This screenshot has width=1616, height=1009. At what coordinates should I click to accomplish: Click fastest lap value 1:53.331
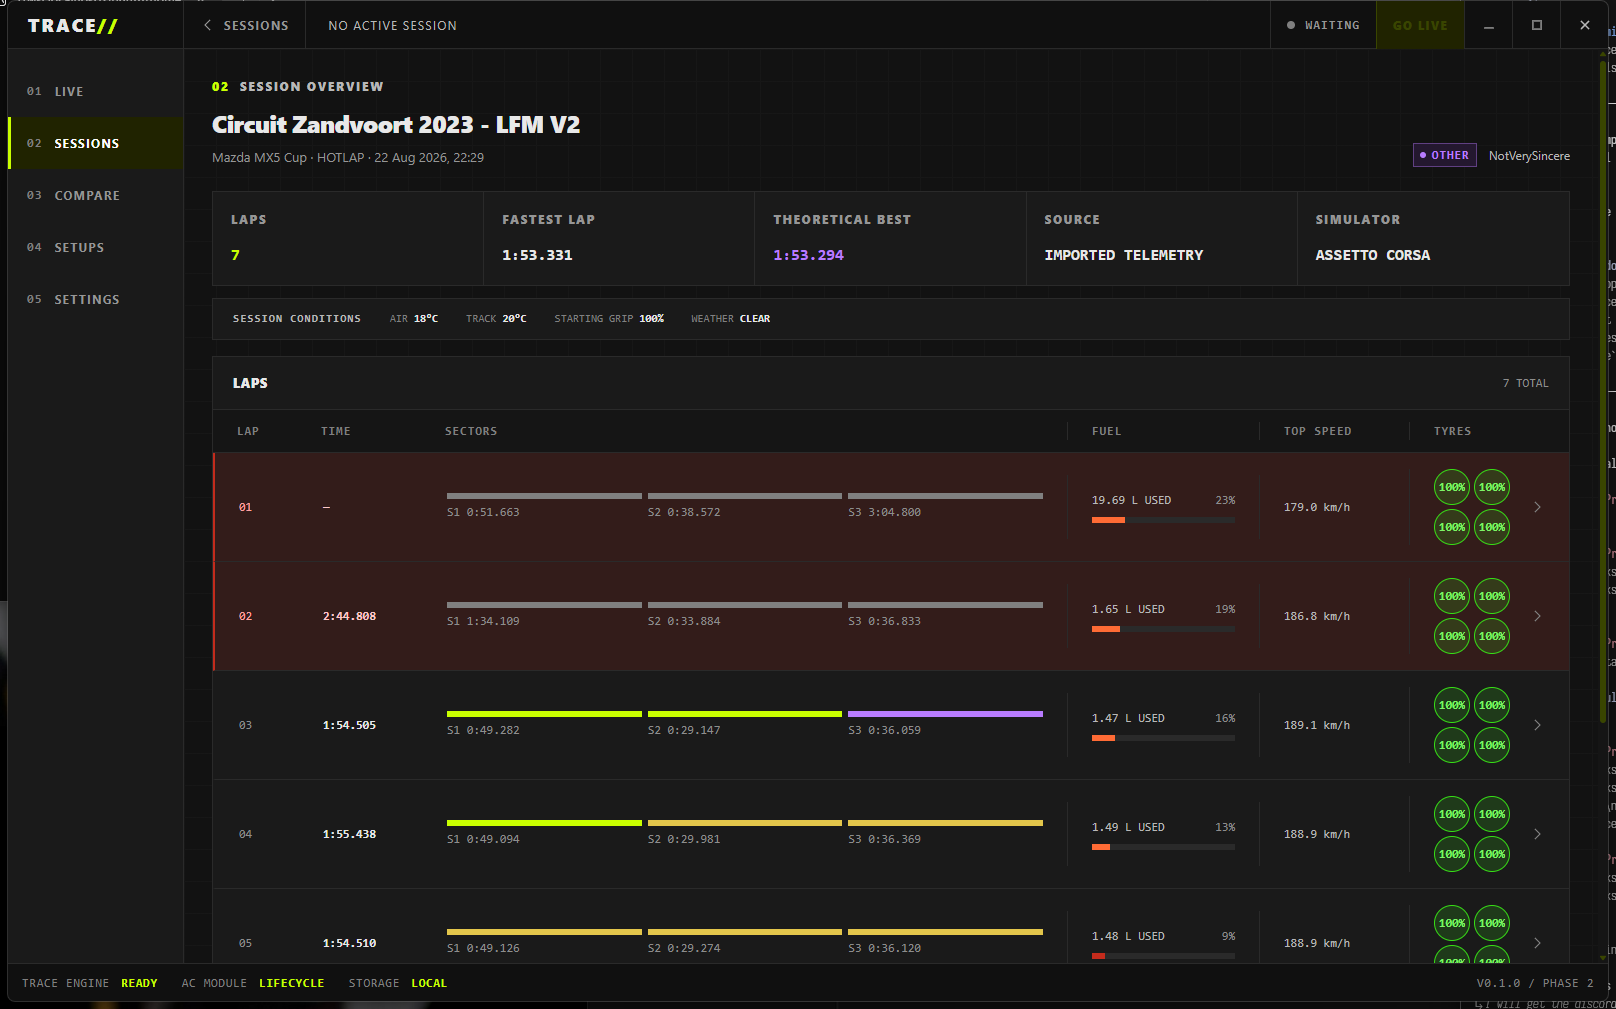coord(537,255)
